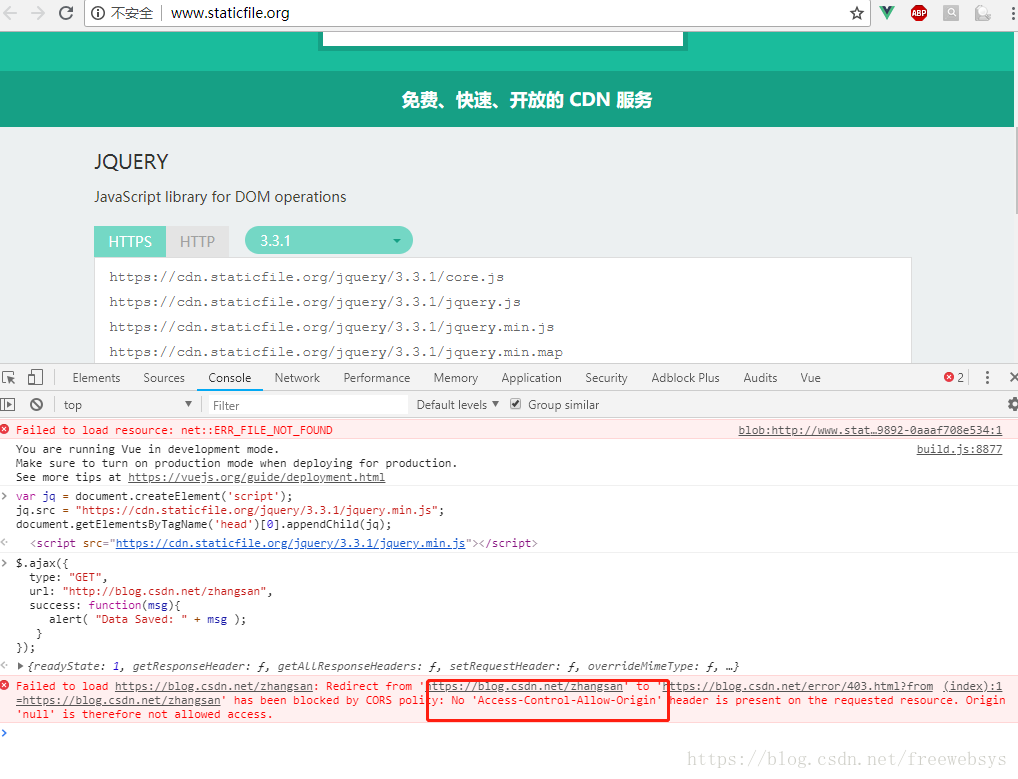Open the Performance tab

coord(377,378)
